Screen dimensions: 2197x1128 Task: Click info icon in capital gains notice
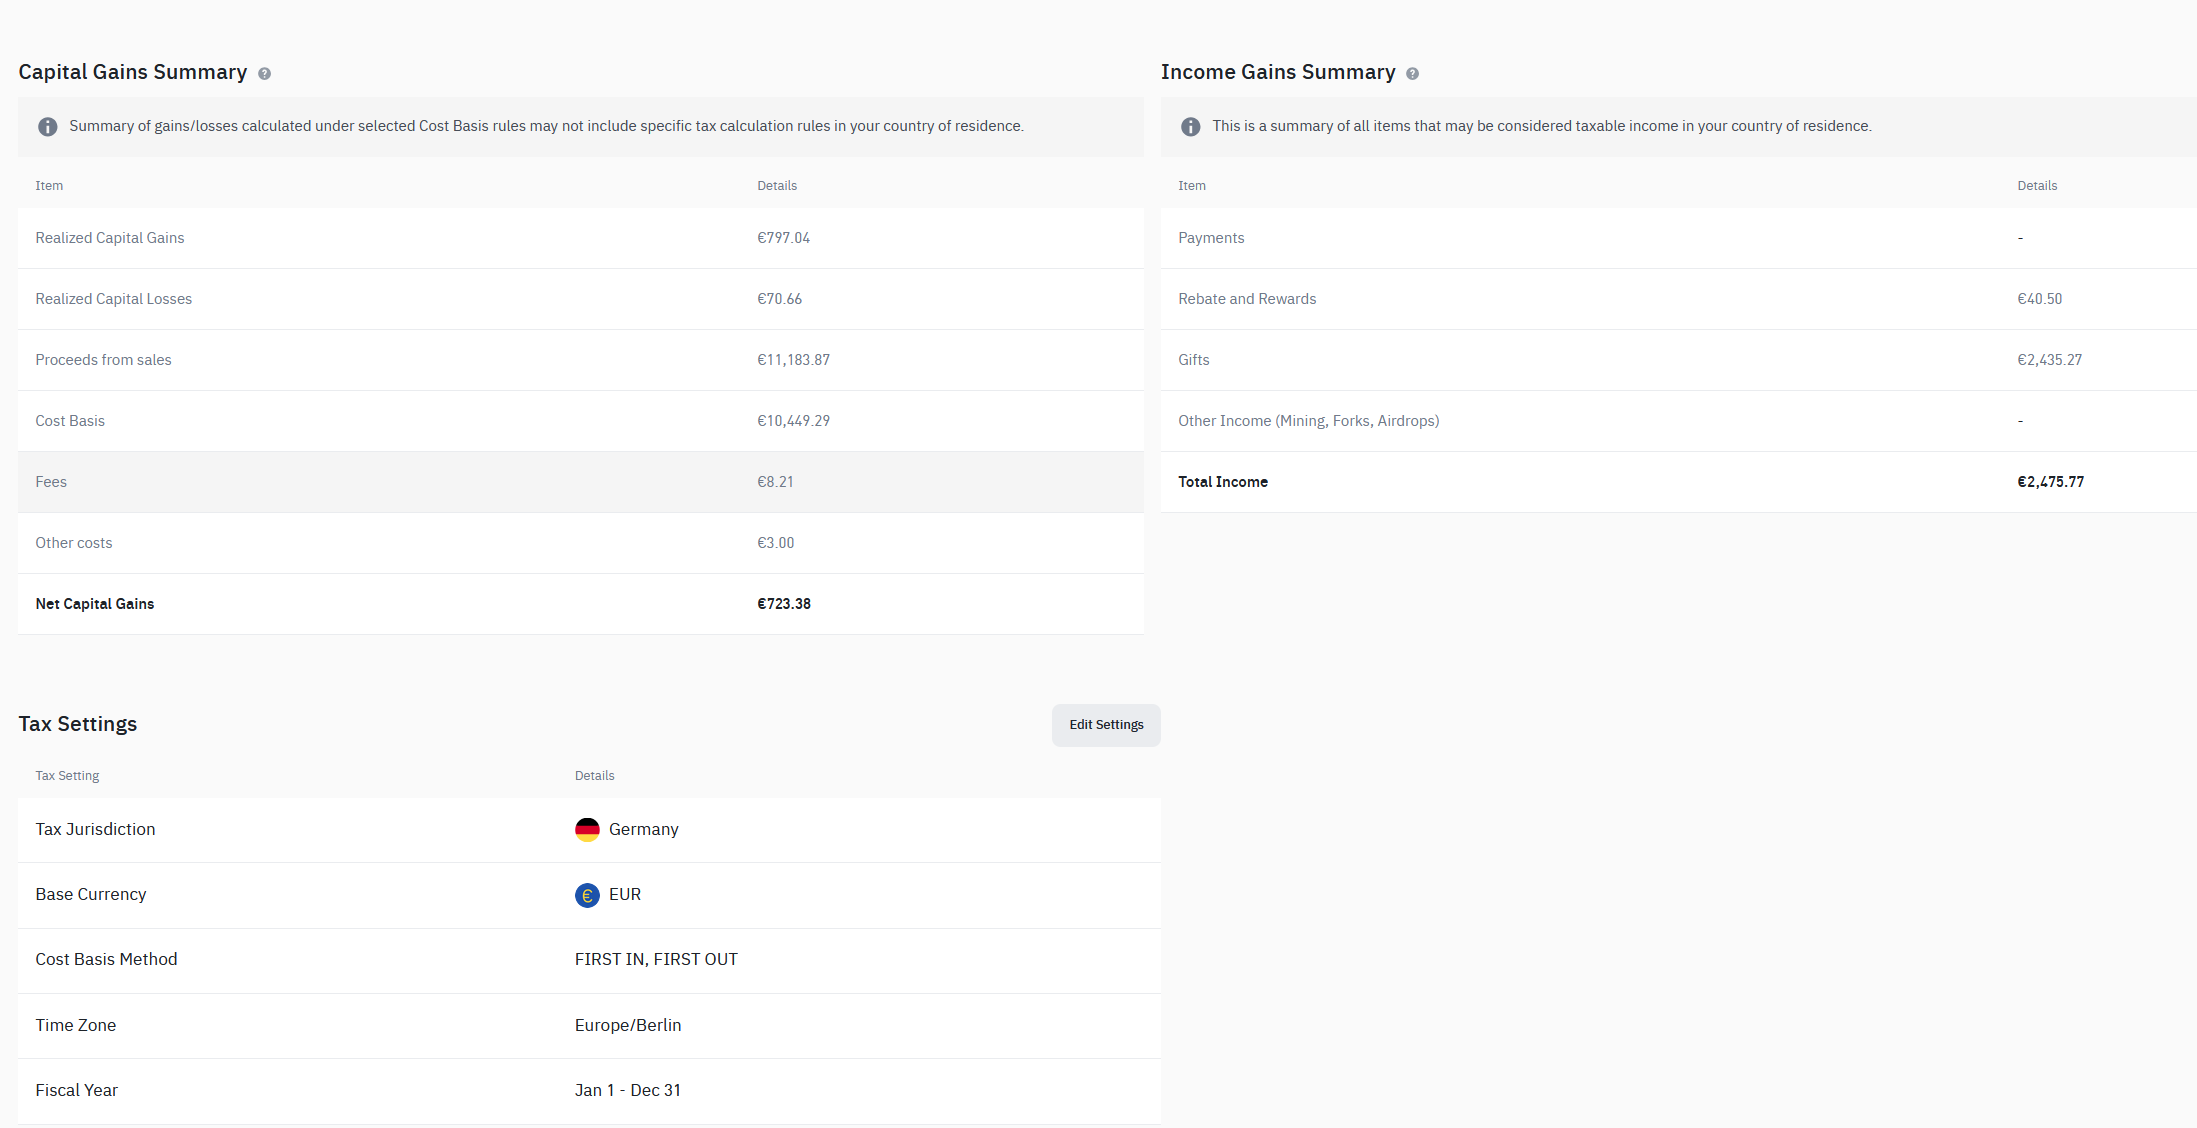tap(47, 127)
